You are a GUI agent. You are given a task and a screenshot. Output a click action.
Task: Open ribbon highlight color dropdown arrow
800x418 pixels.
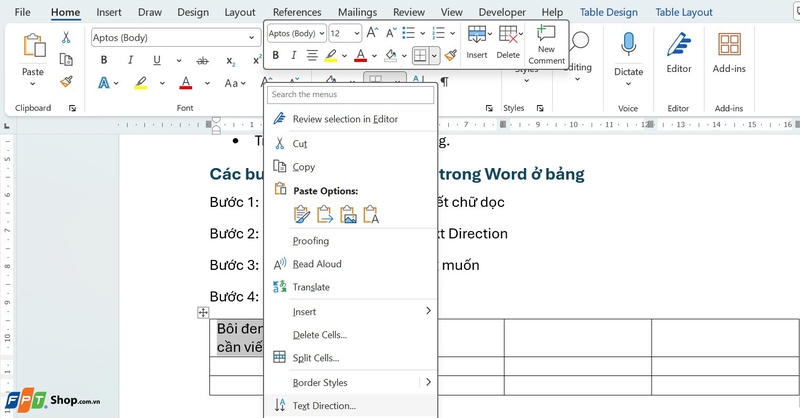tap(162, 83)
